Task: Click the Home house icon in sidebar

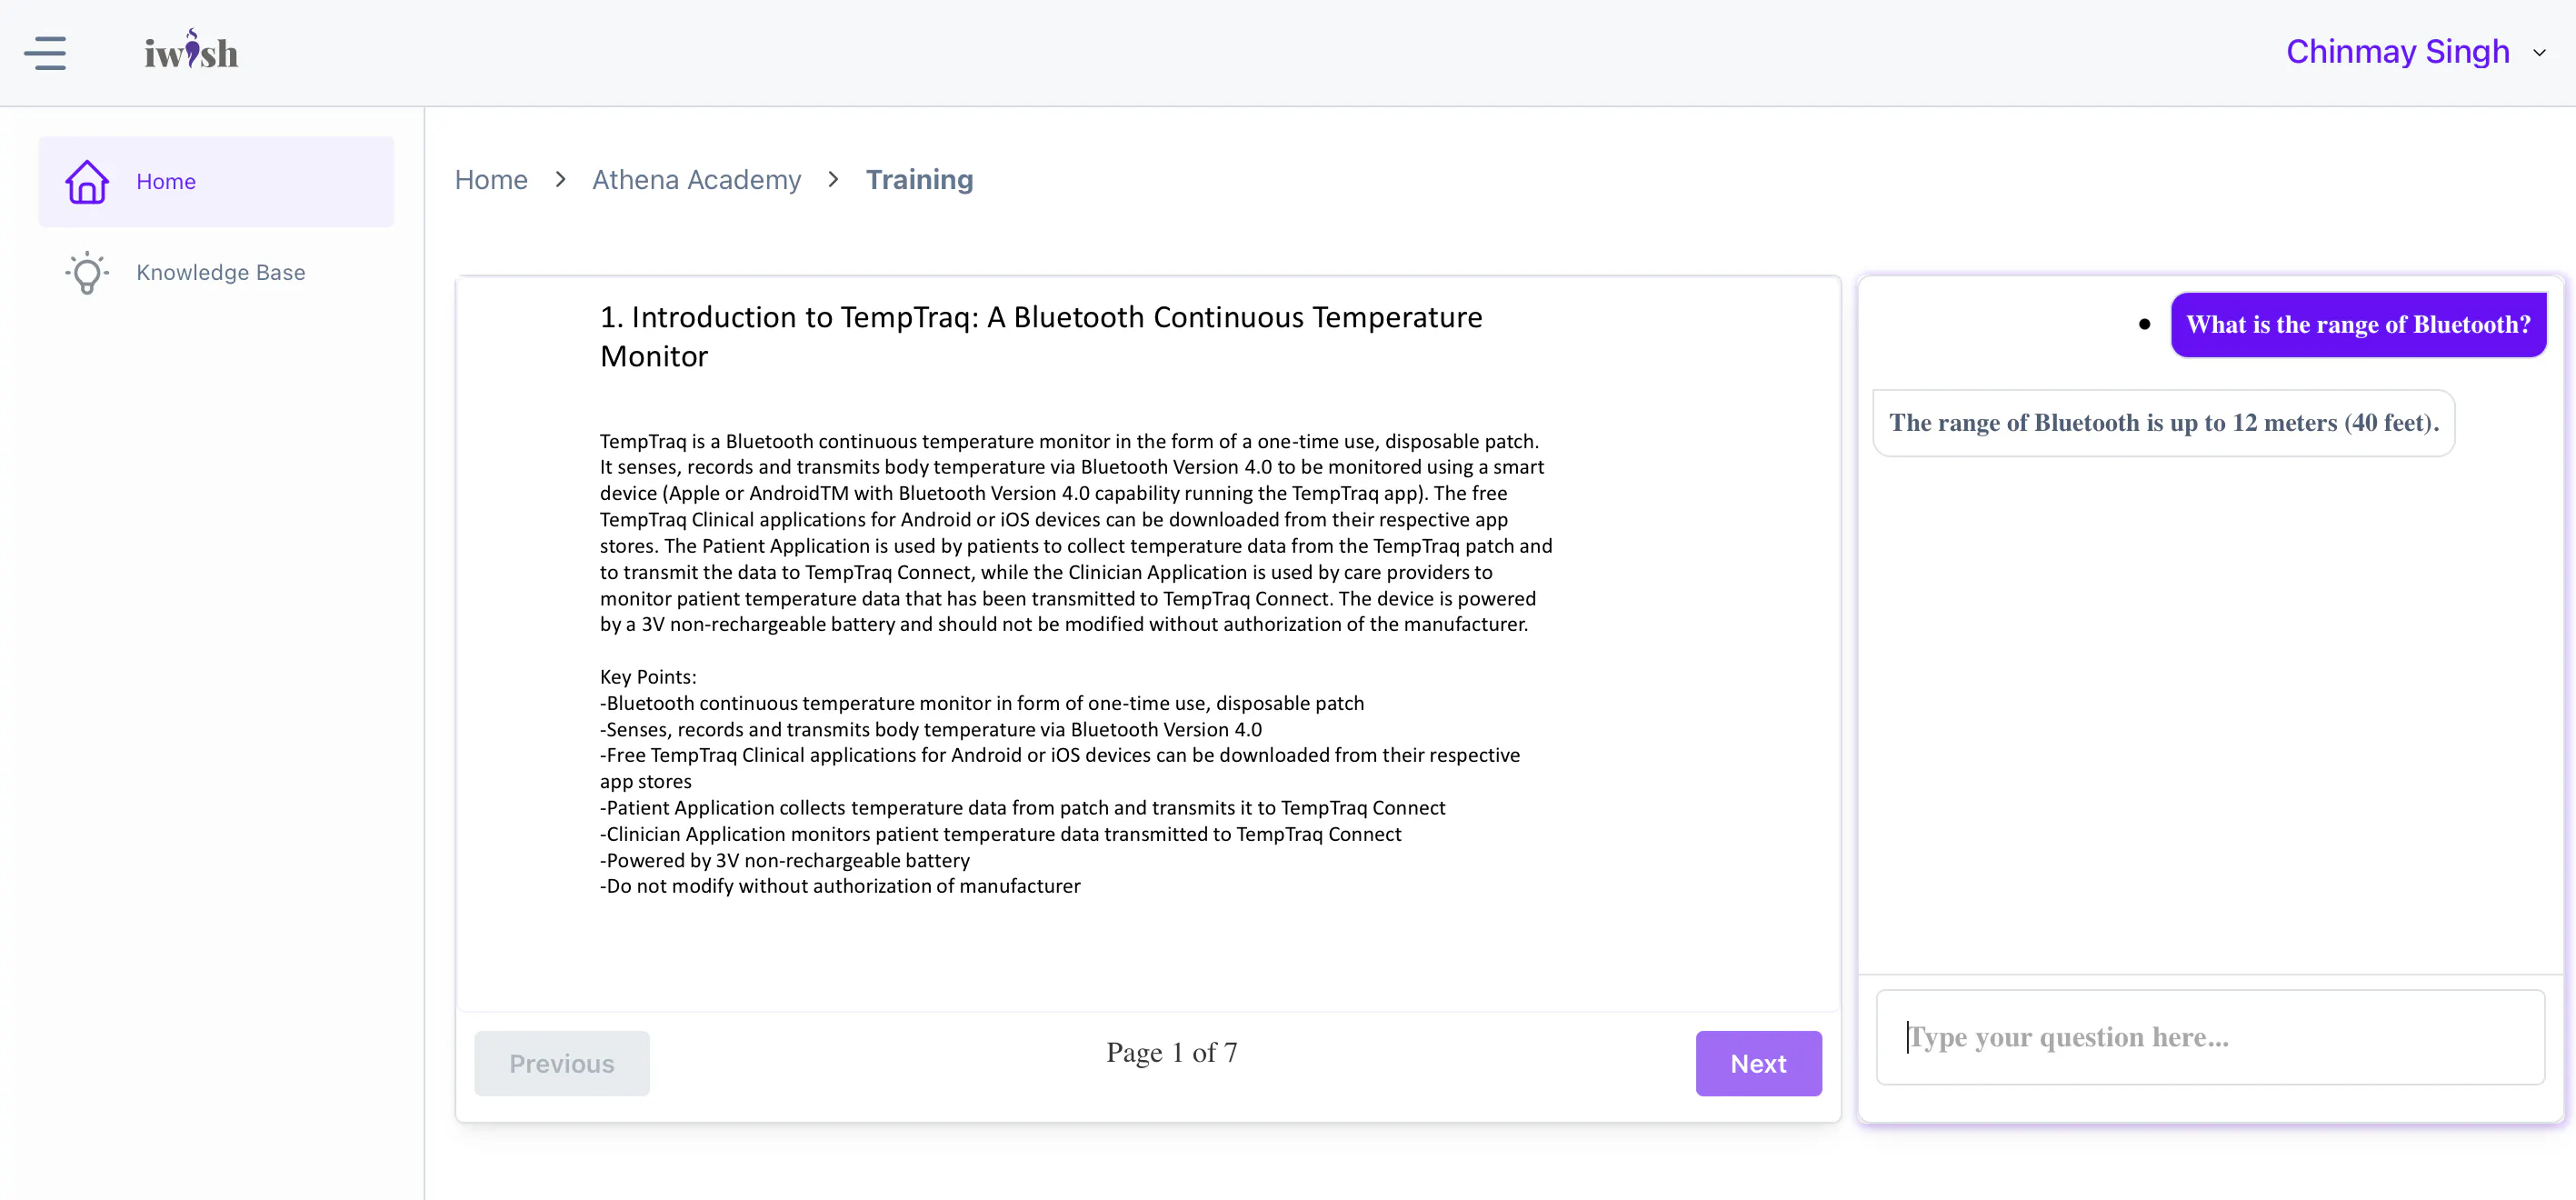Action: (x=87, y=182)
